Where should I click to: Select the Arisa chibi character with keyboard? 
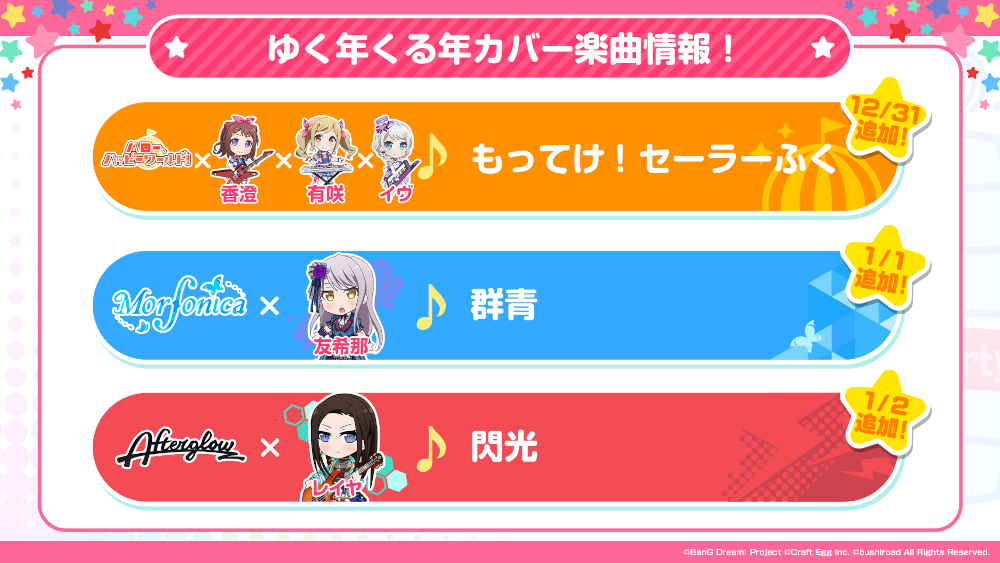click(x=325, y=158)
